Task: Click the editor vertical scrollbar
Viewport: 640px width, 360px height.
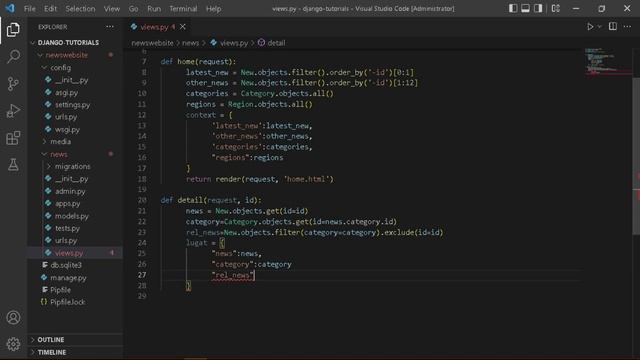Action: (x=636, y=155)
